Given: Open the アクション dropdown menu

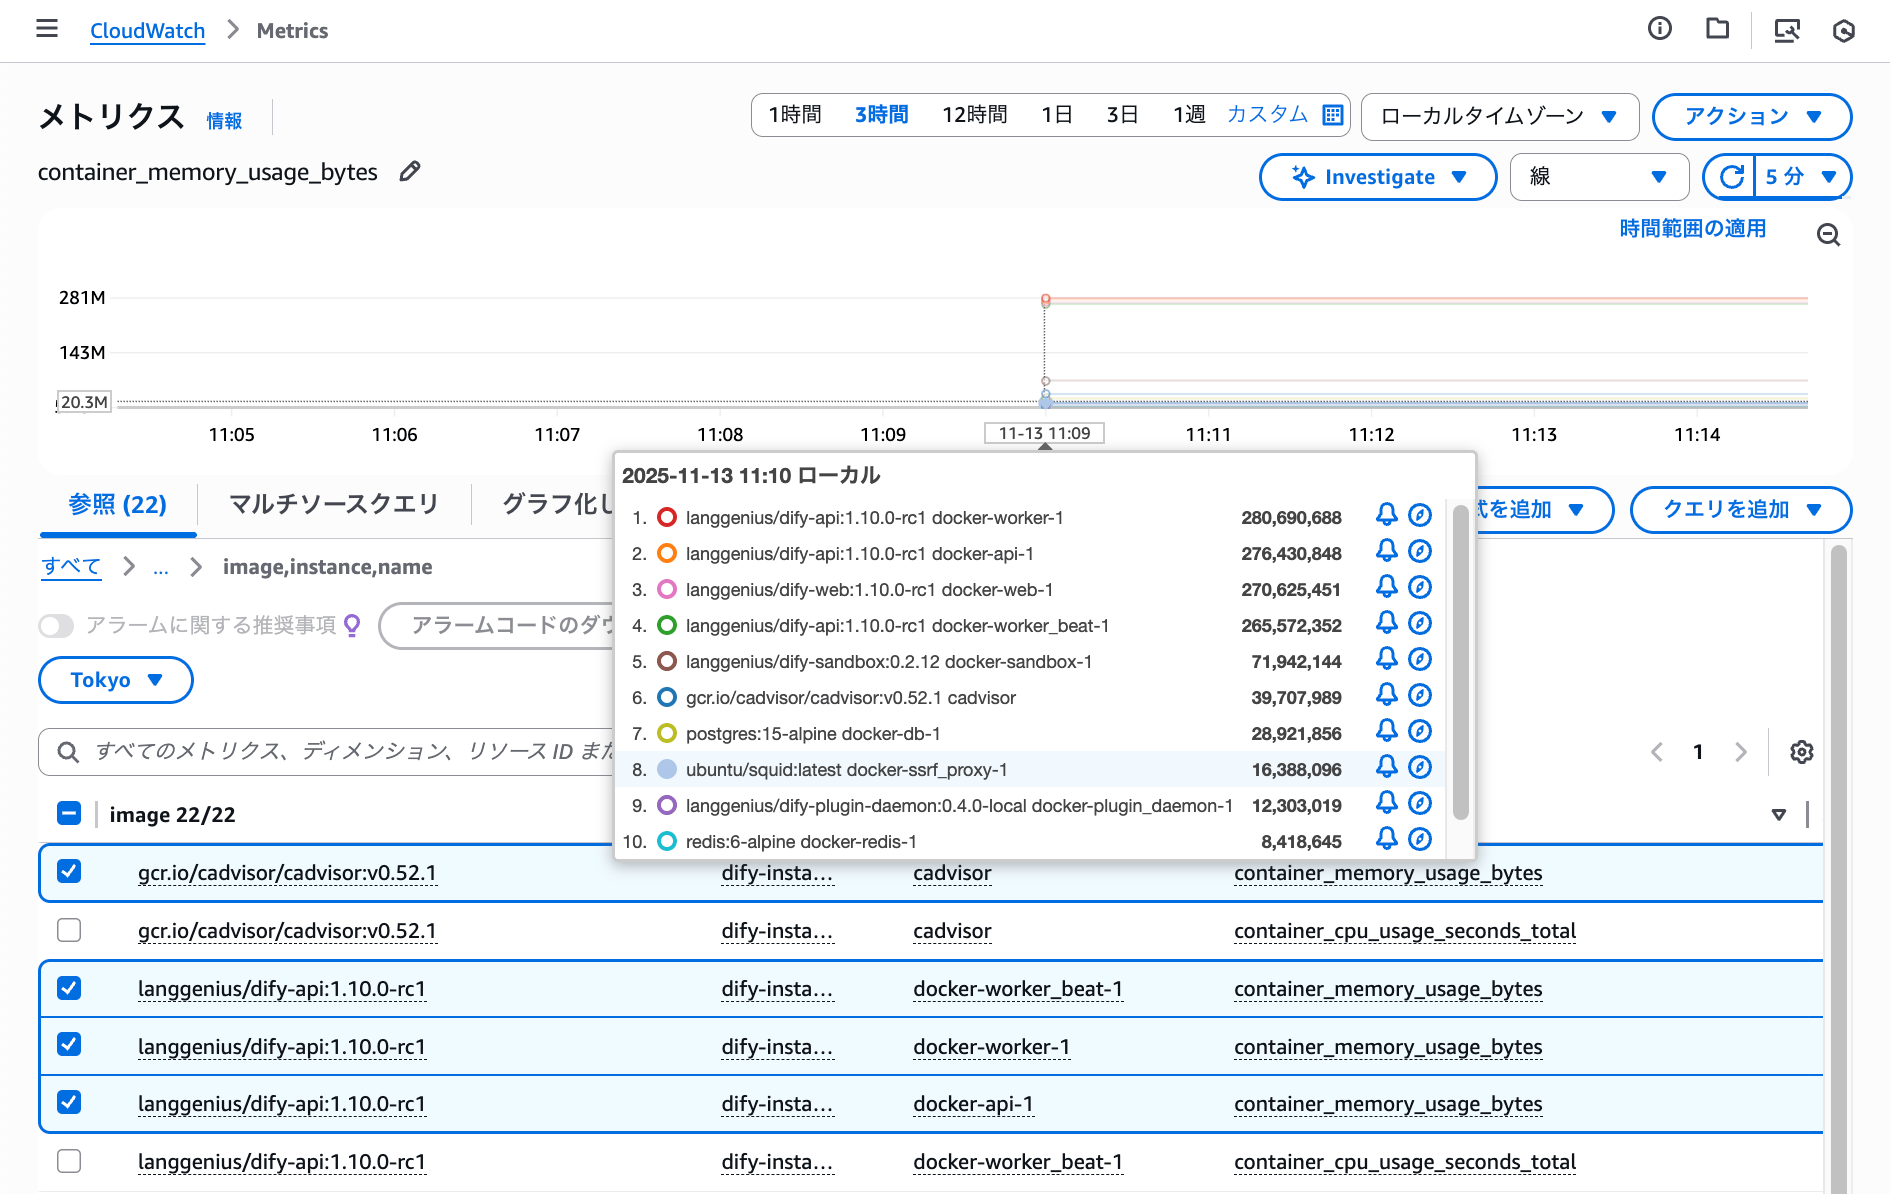Looking at the screenshot, I should [1751, 116].
